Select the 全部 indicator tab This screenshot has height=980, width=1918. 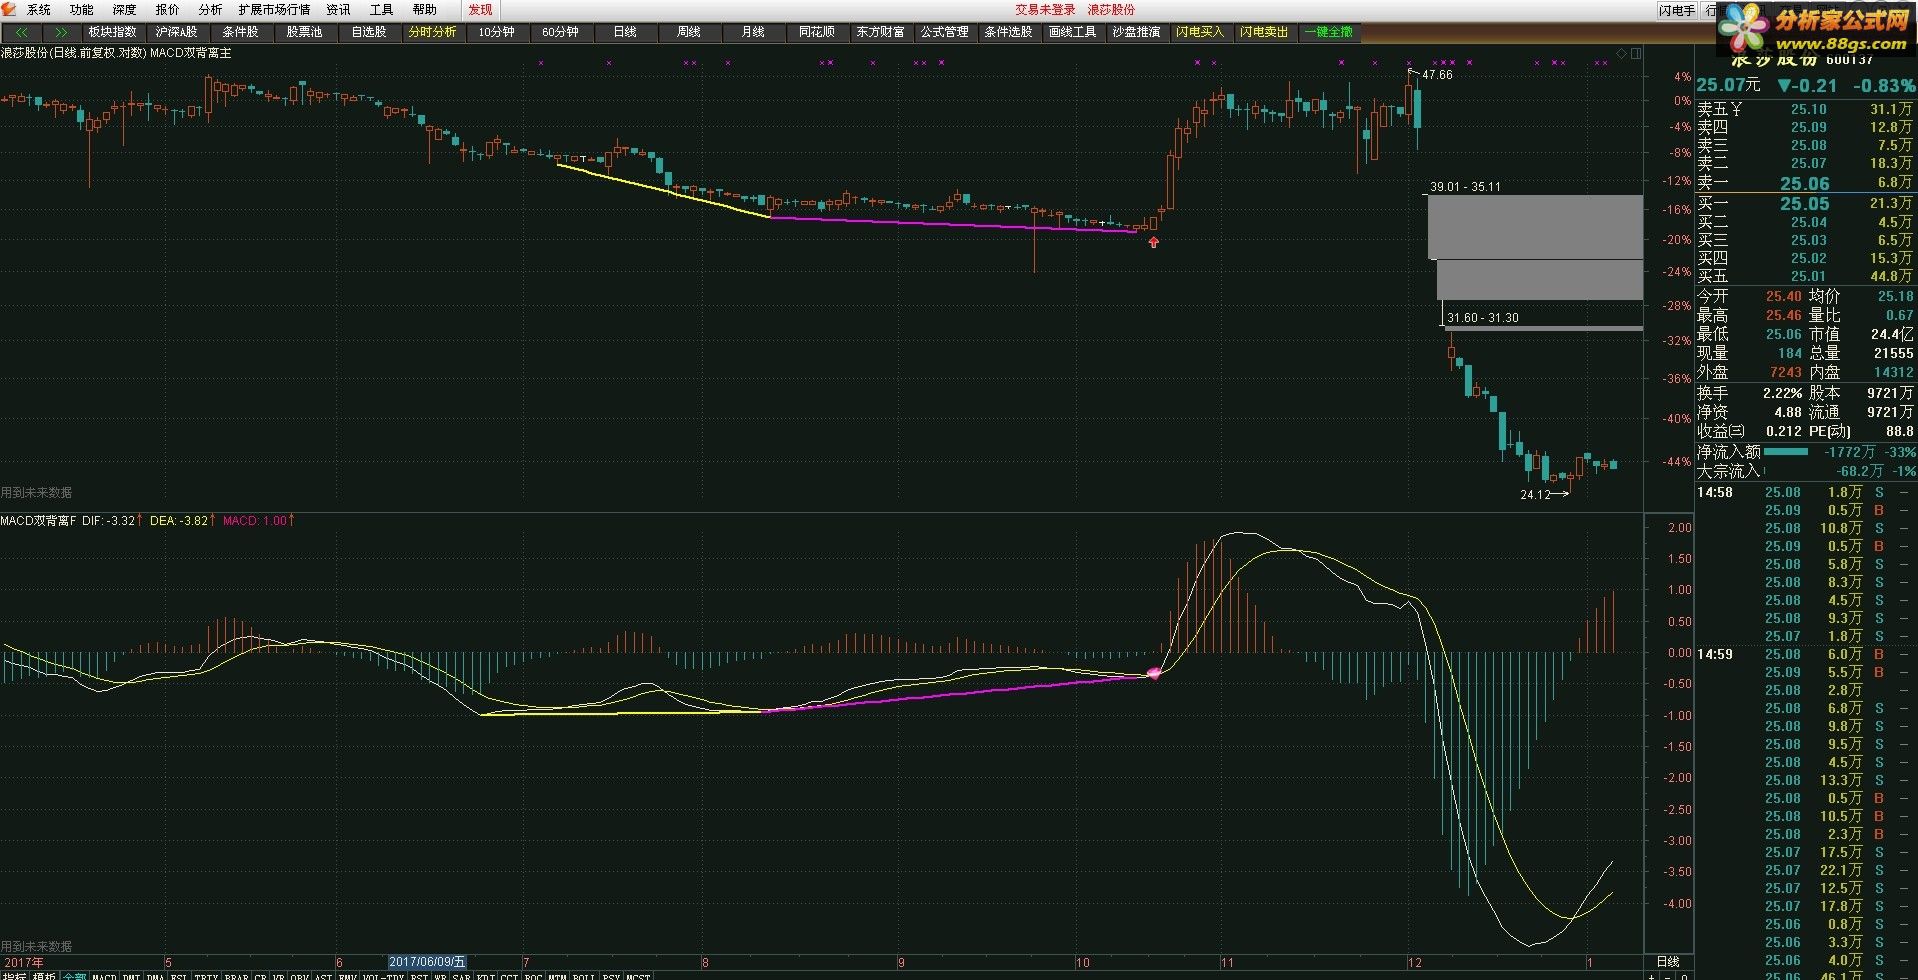pyautogui.click(x=75, y=975)
